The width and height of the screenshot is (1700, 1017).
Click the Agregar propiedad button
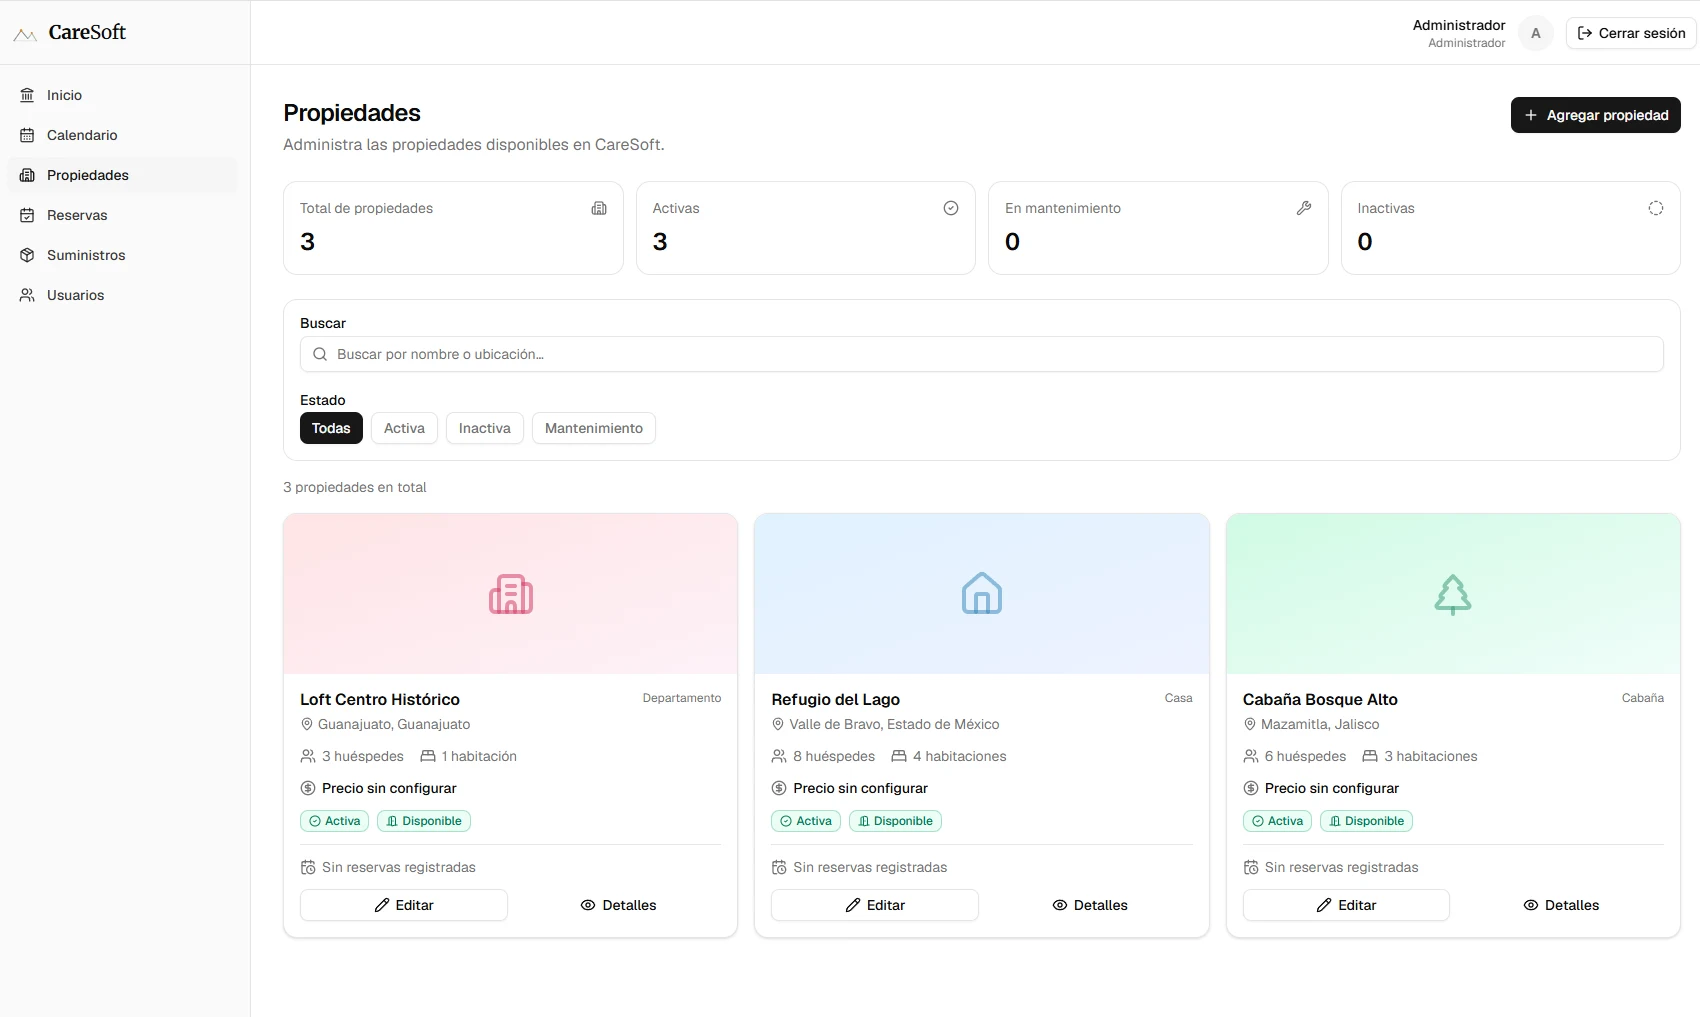(1596, 115)
